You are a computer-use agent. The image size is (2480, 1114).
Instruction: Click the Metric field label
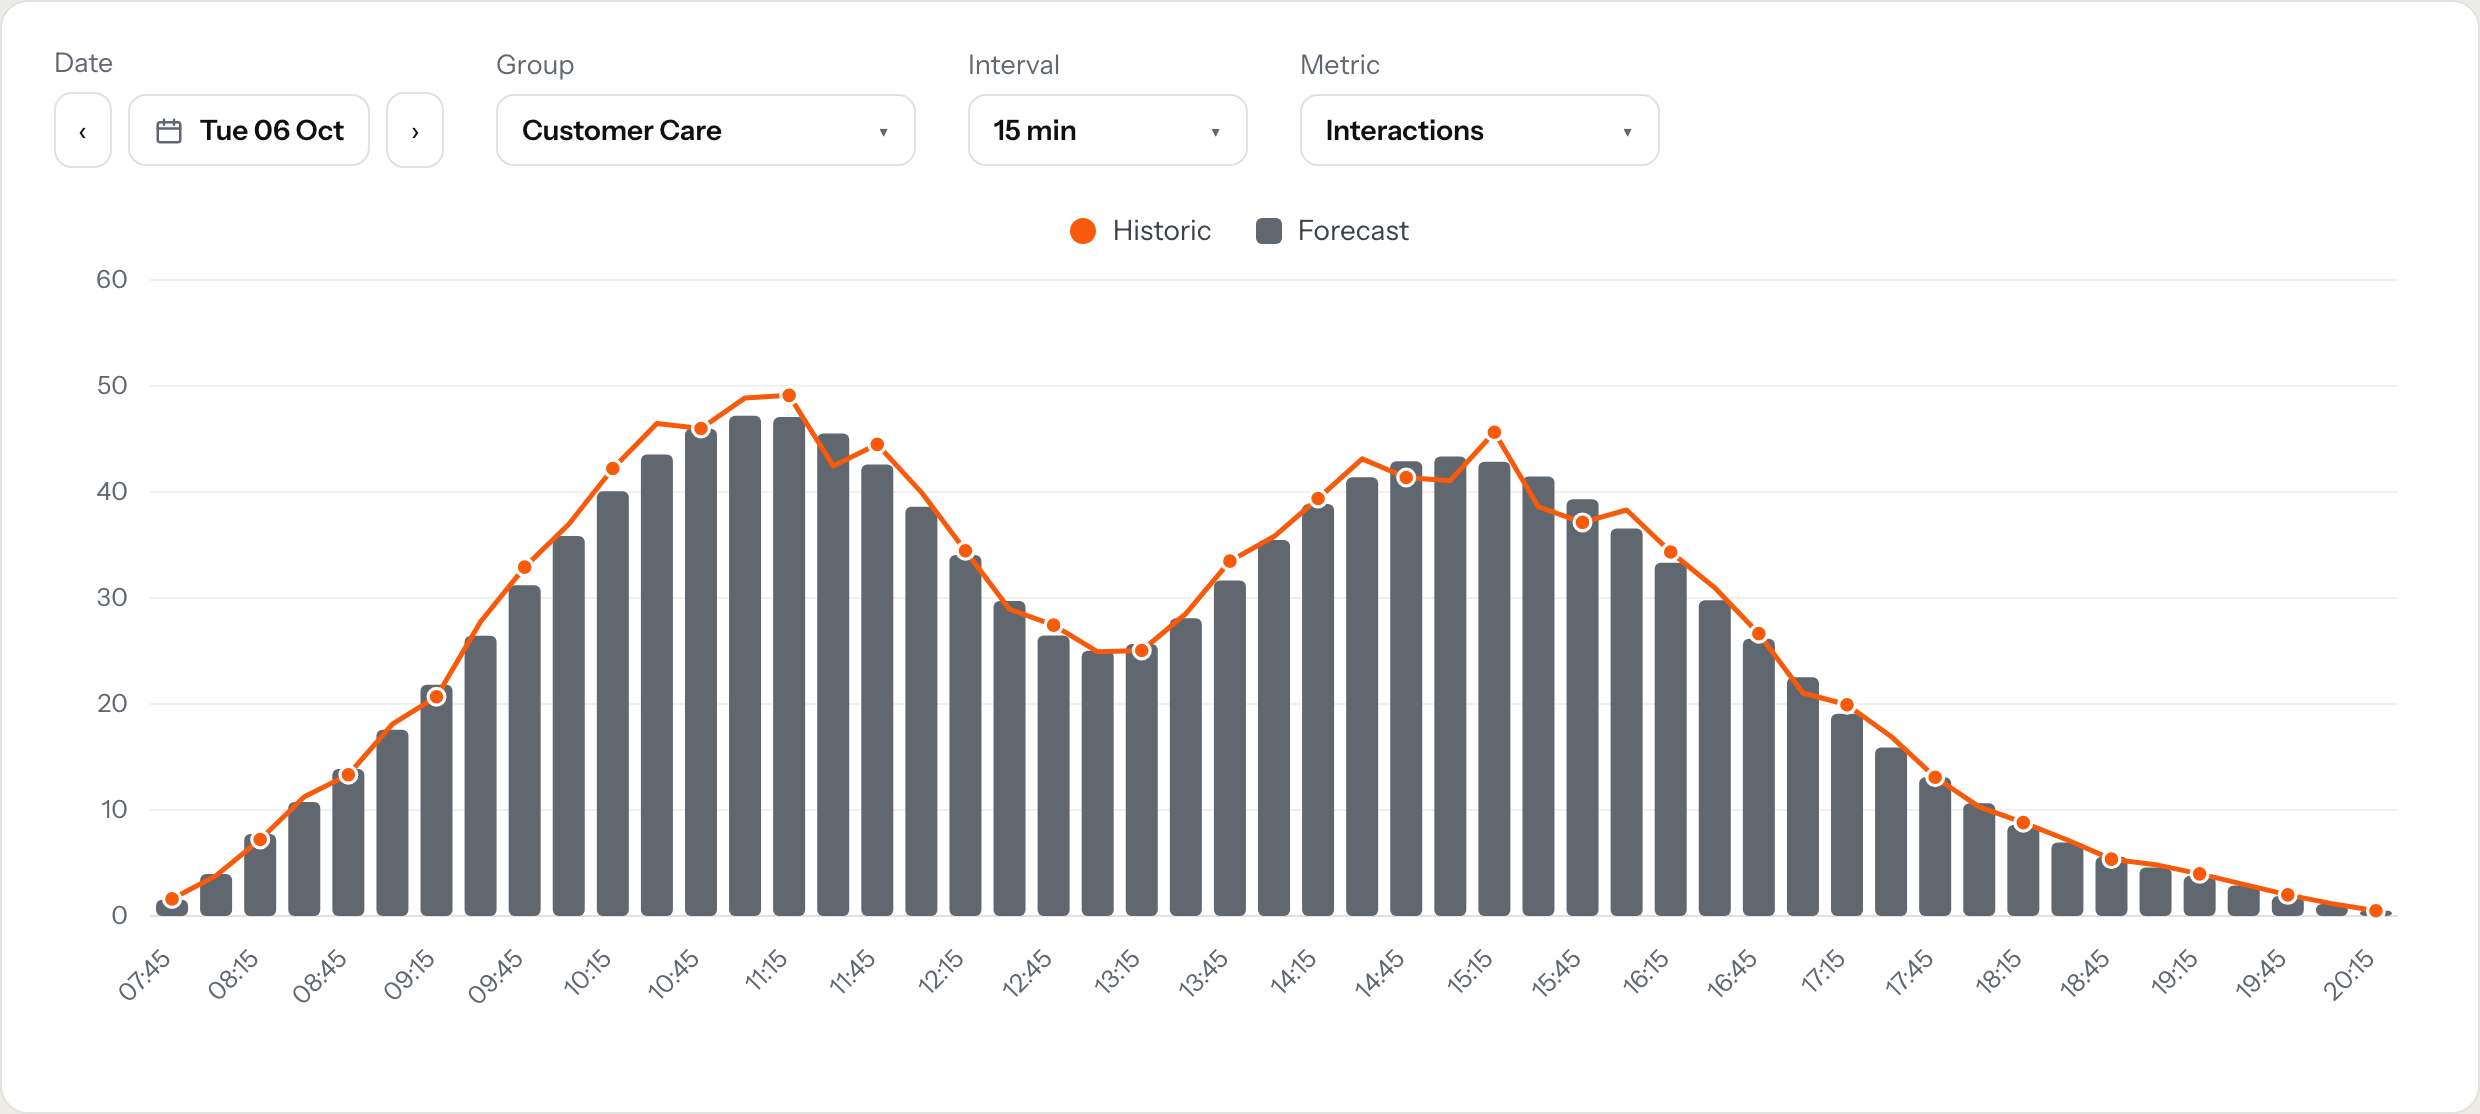(x=1340, y=65)
